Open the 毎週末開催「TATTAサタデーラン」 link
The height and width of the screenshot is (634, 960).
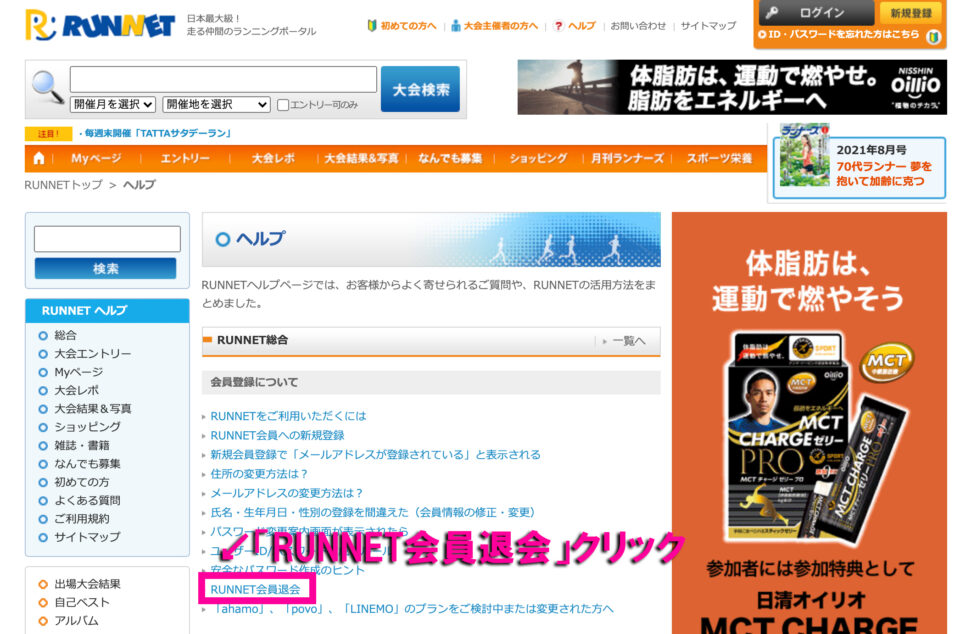(x=157, y=133)
